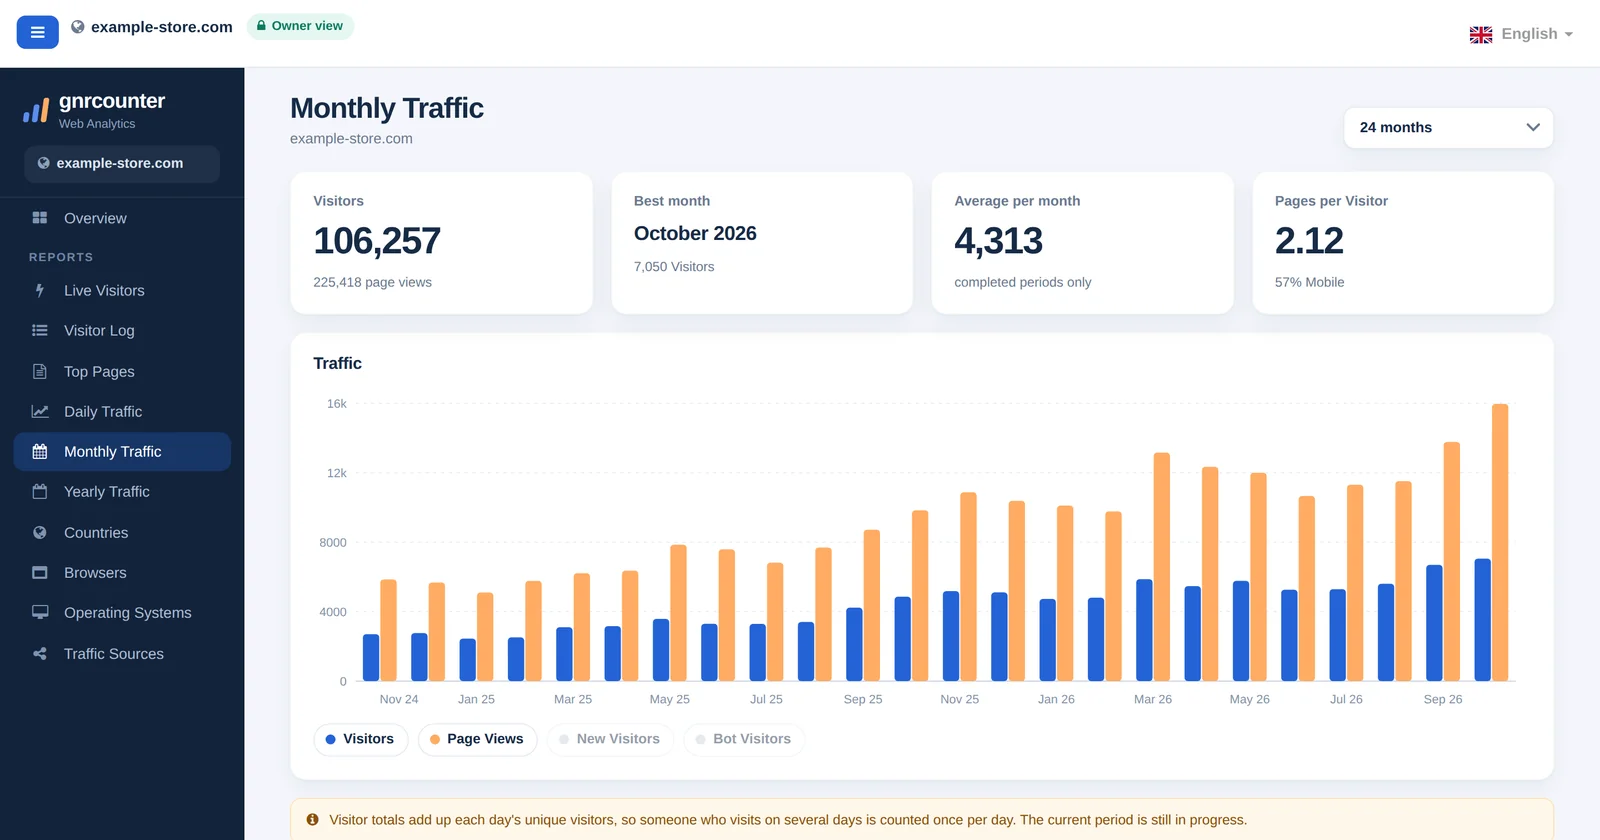
Task: Click the gnrcounter bar-chart logo icon
Action: click(x=36, y=111)
